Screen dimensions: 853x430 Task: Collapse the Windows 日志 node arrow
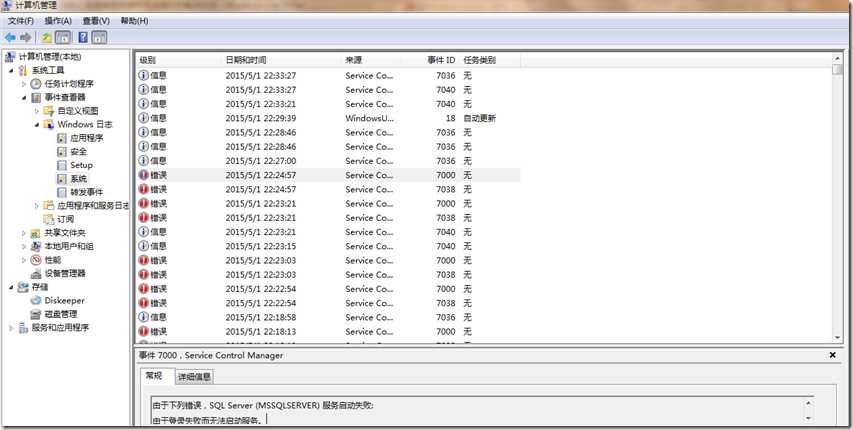[37, 125]
